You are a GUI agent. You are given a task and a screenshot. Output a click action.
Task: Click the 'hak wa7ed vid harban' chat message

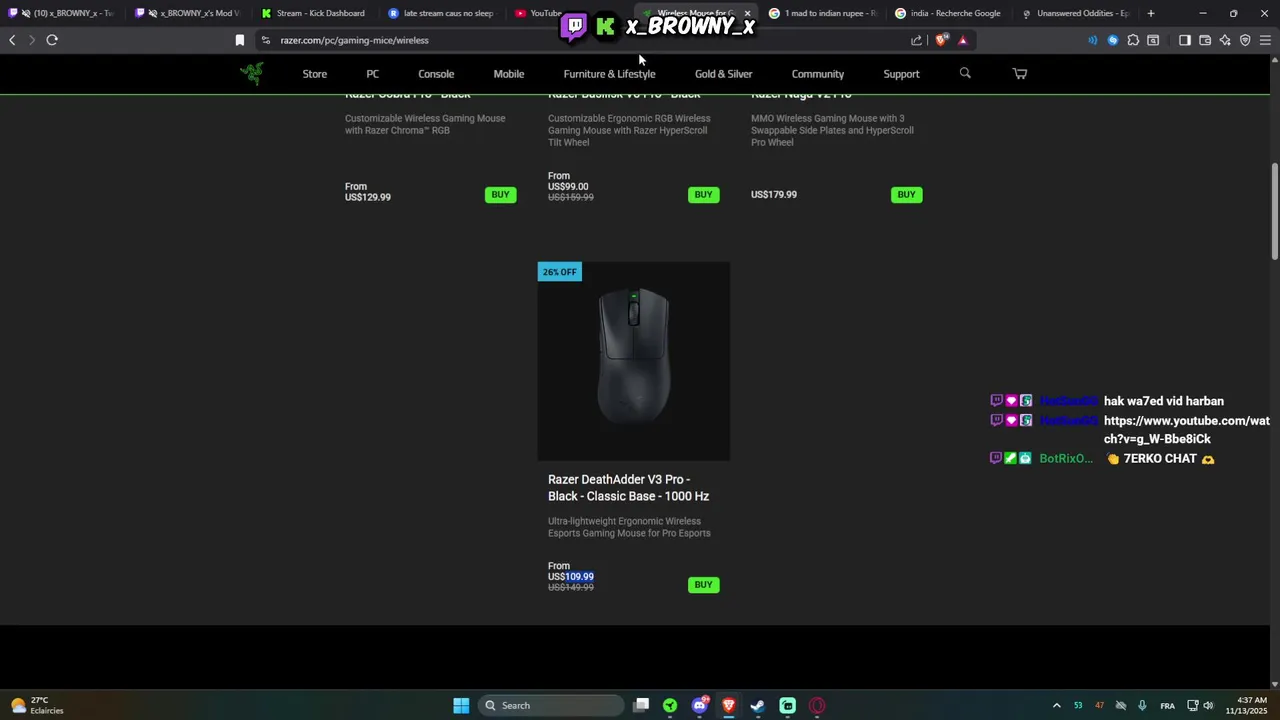coord(1164,401)
